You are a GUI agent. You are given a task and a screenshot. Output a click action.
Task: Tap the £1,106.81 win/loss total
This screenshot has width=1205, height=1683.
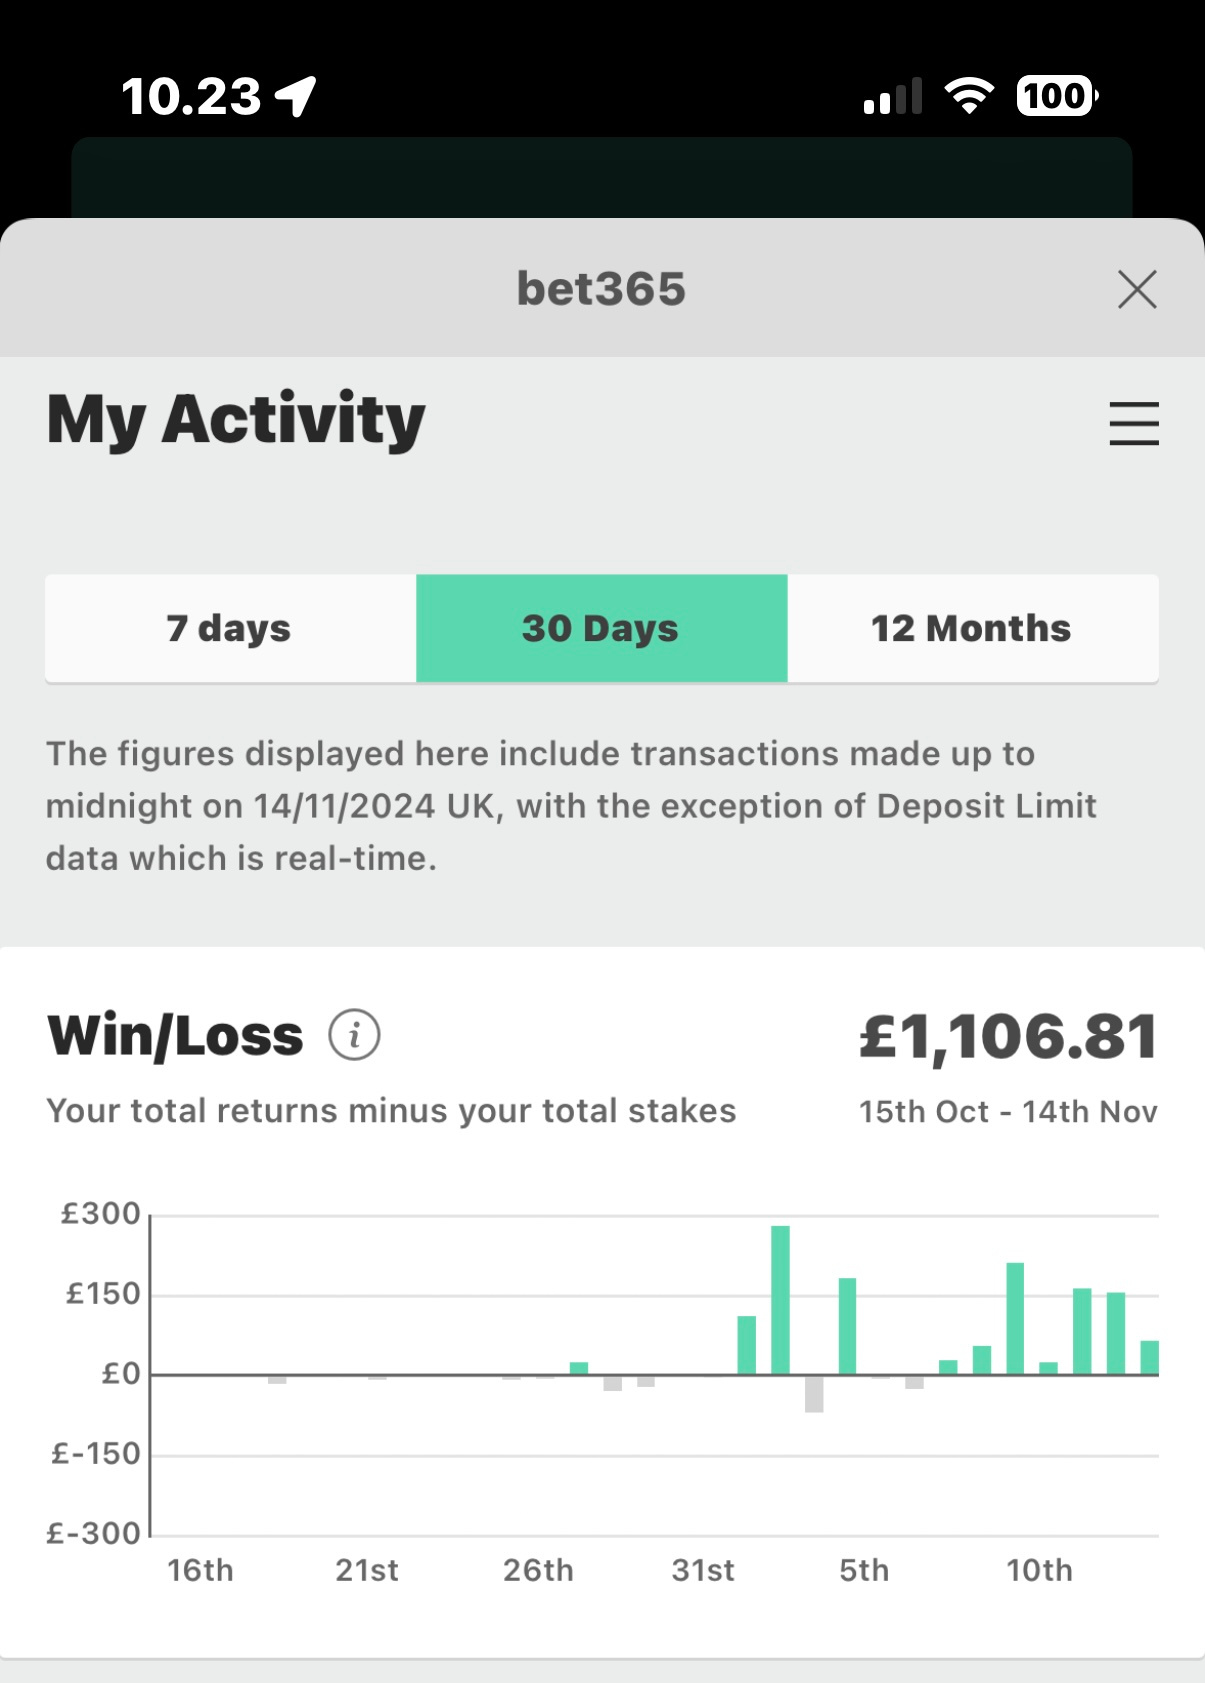pyautogui.click(x=1008, y=1036)
